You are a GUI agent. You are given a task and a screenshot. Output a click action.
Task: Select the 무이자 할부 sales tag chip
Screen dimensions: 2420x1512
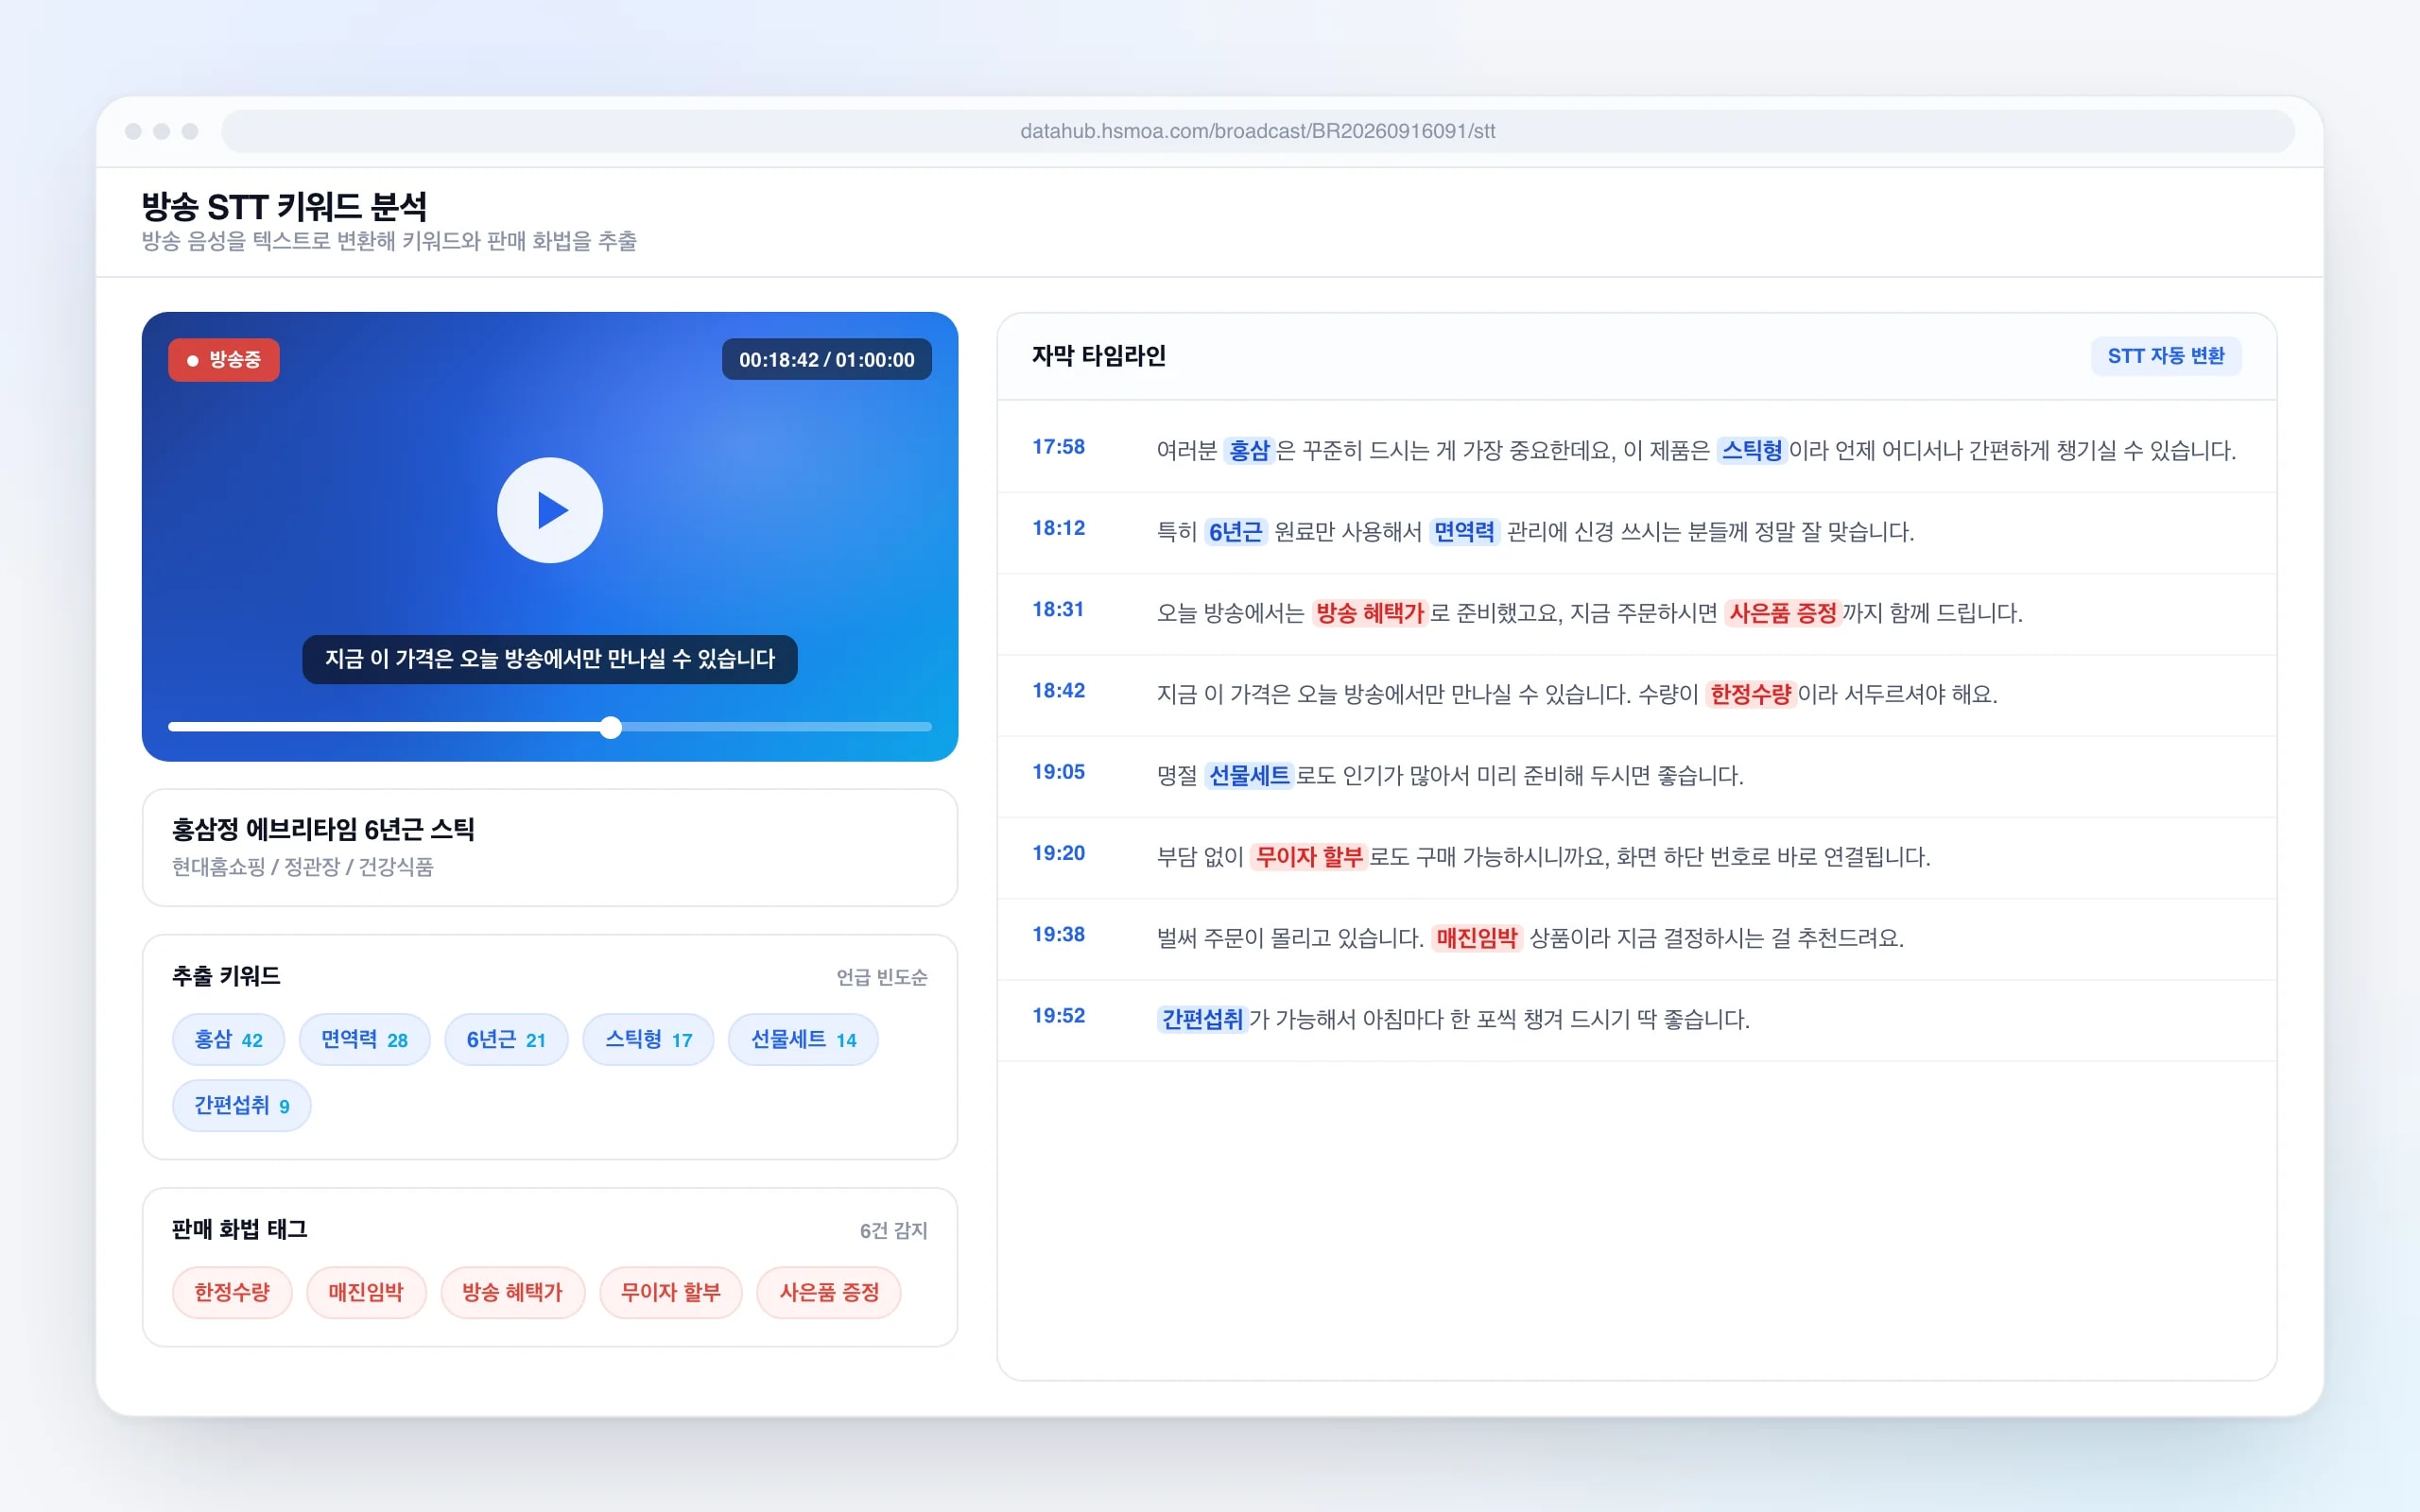pyautogui.click(x=670, y=1292)
